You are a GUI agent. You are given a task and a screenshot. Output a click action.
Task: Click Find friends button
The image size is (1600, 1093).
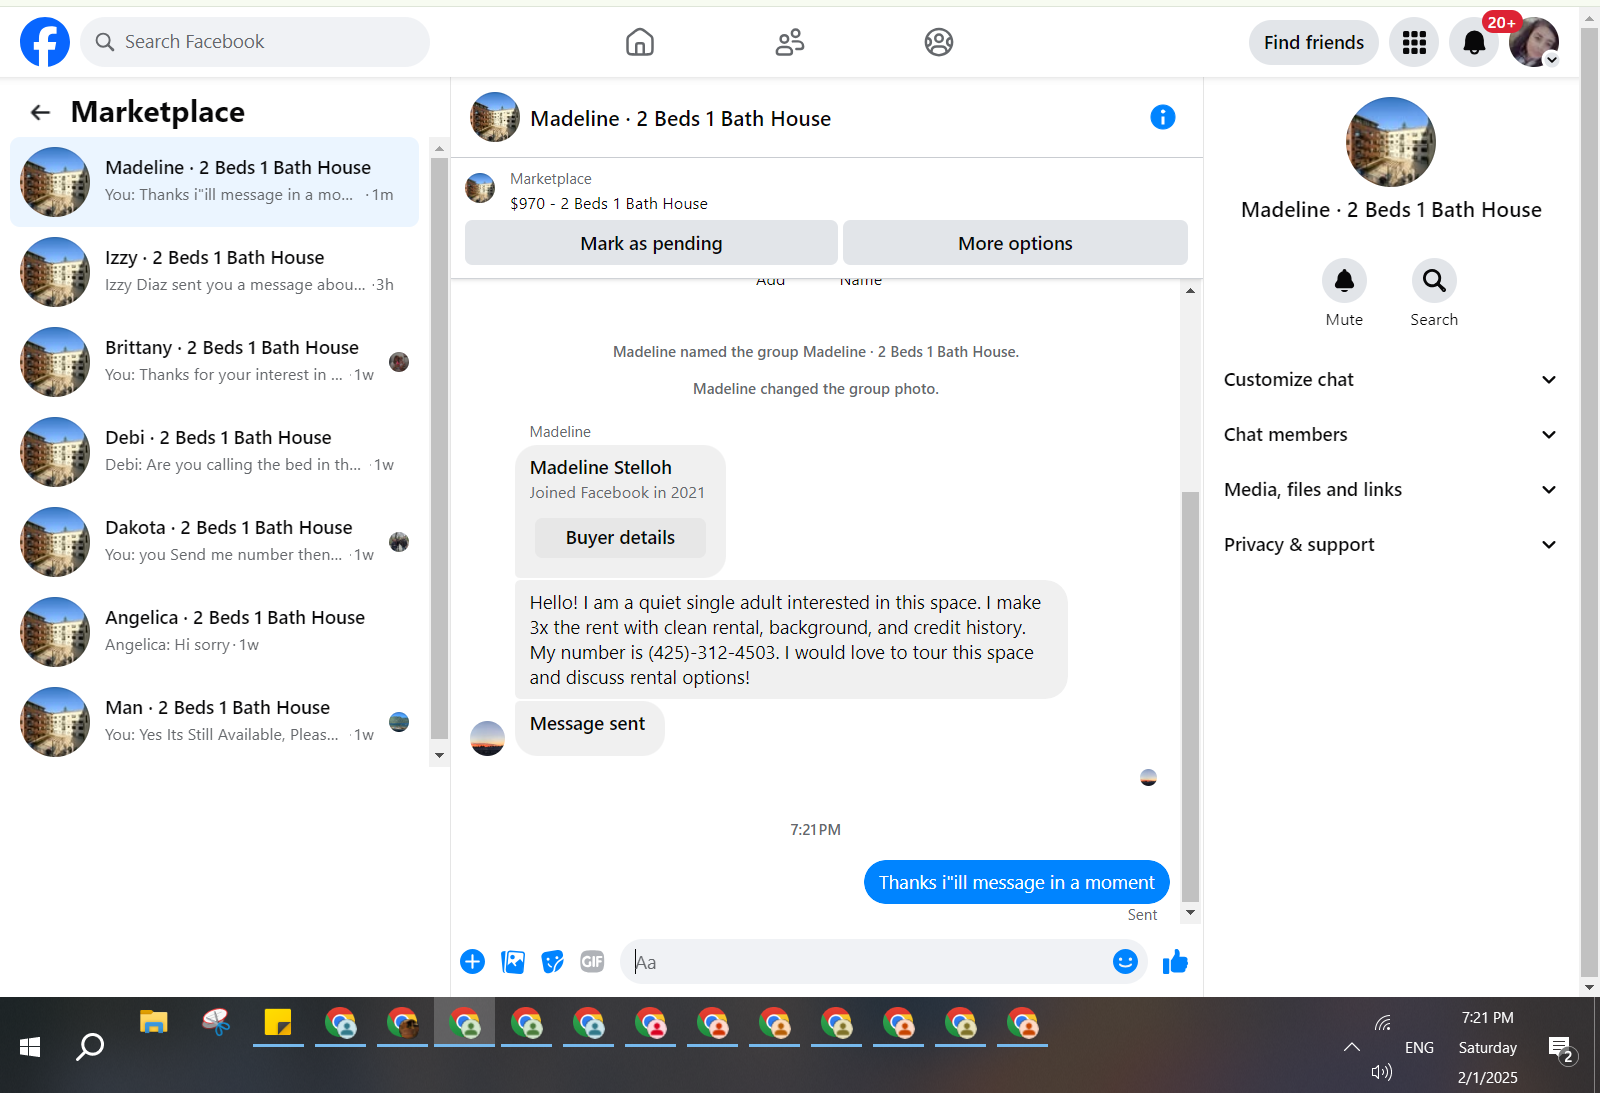[x=1313, y=42]
